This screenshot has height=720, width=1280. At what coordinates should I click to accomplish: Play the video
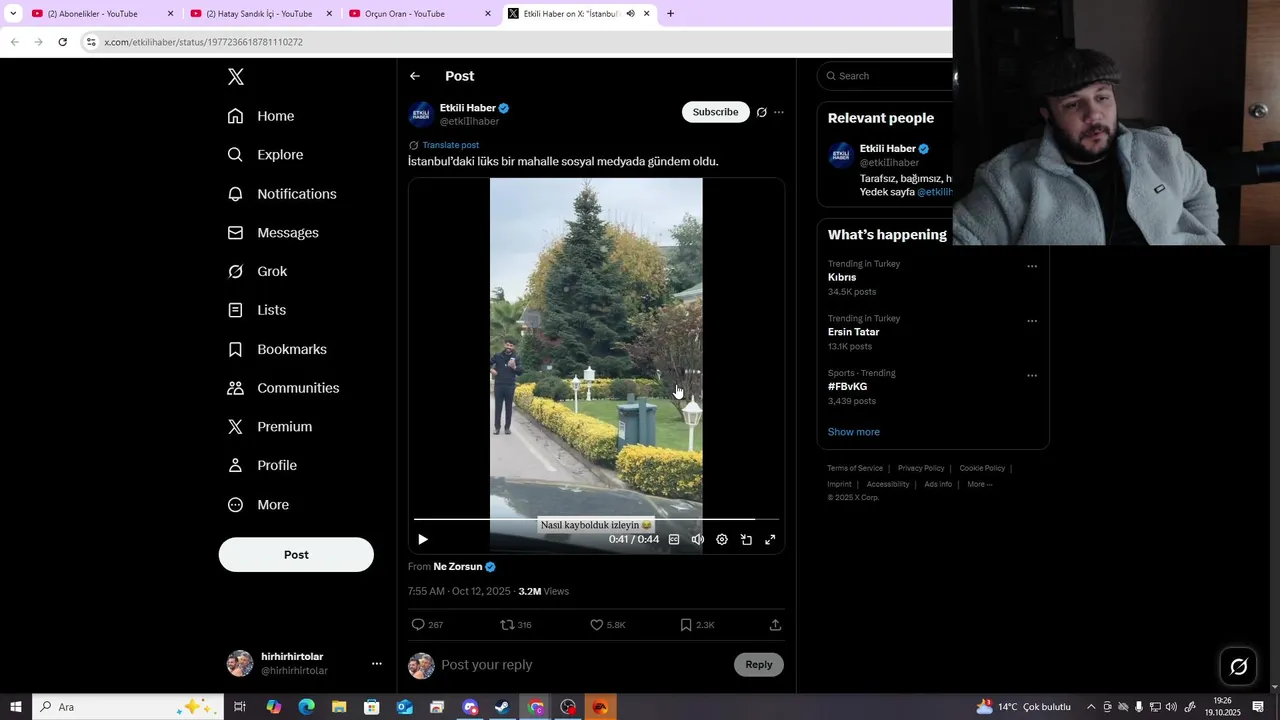coord(423,540)
